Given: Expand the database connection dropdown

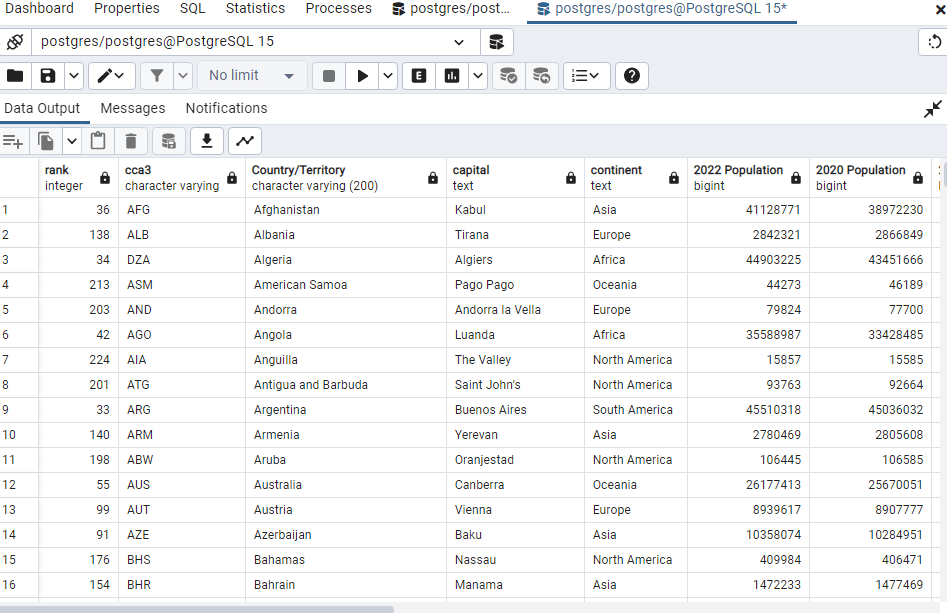Looking at the screenshot, I should (x=459, y=42).
